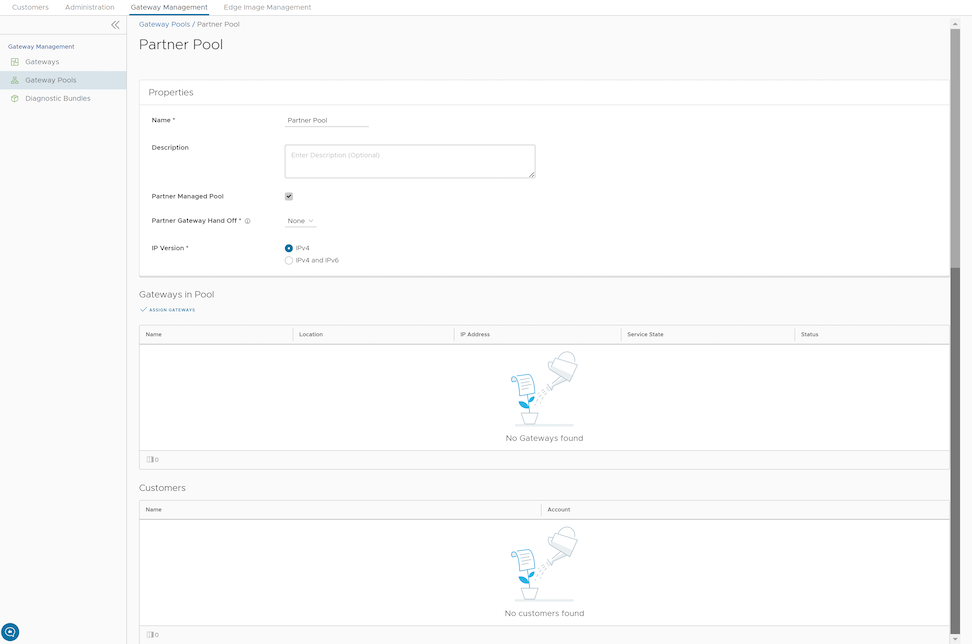972x644 pixels.
Task: Sort the Name column in Gateways table
Action: pyautogui.click(x=153, y=334)
